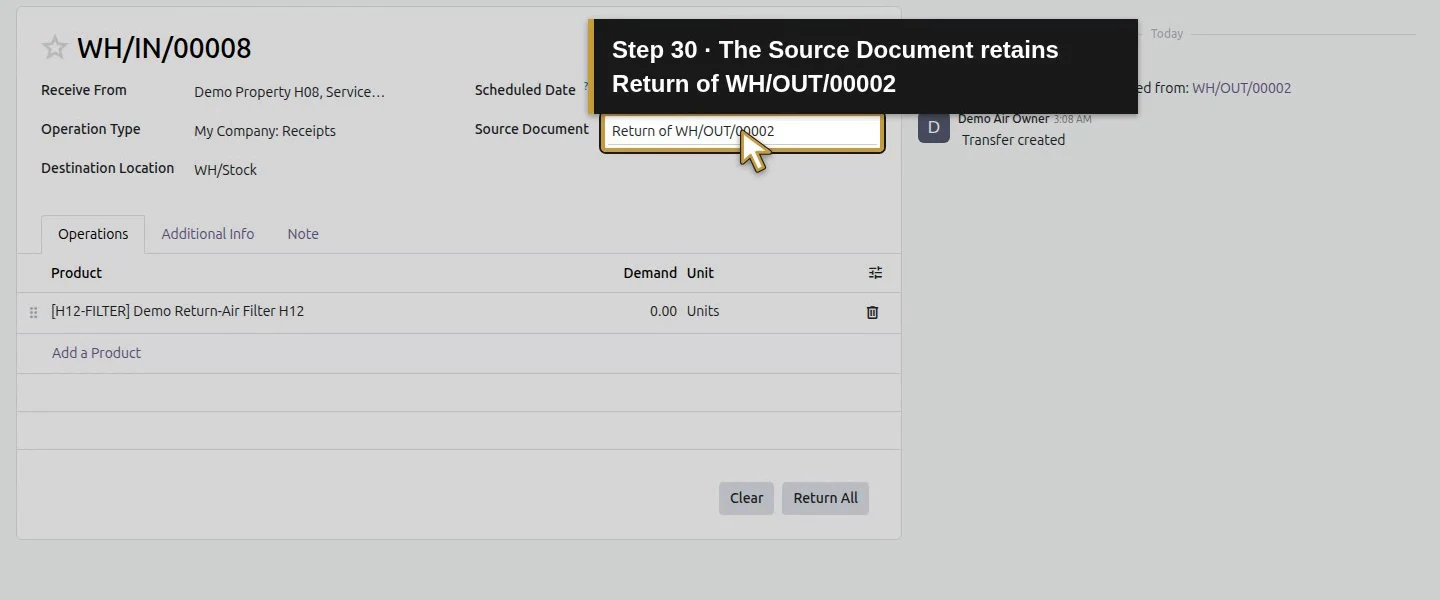The image size is (1440, 600).
Task: Edit the 0.00 demand value
Action: [x=663, y=311]
